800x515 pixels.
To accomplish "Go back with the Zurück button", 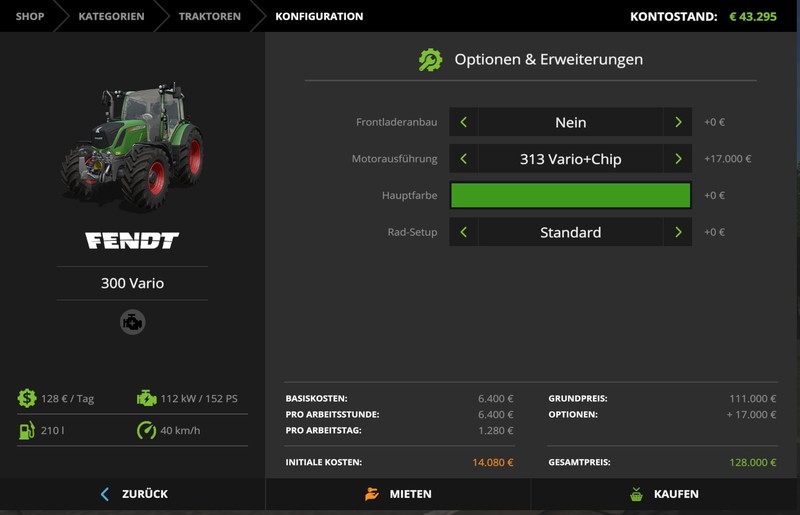I will (133, 494).
